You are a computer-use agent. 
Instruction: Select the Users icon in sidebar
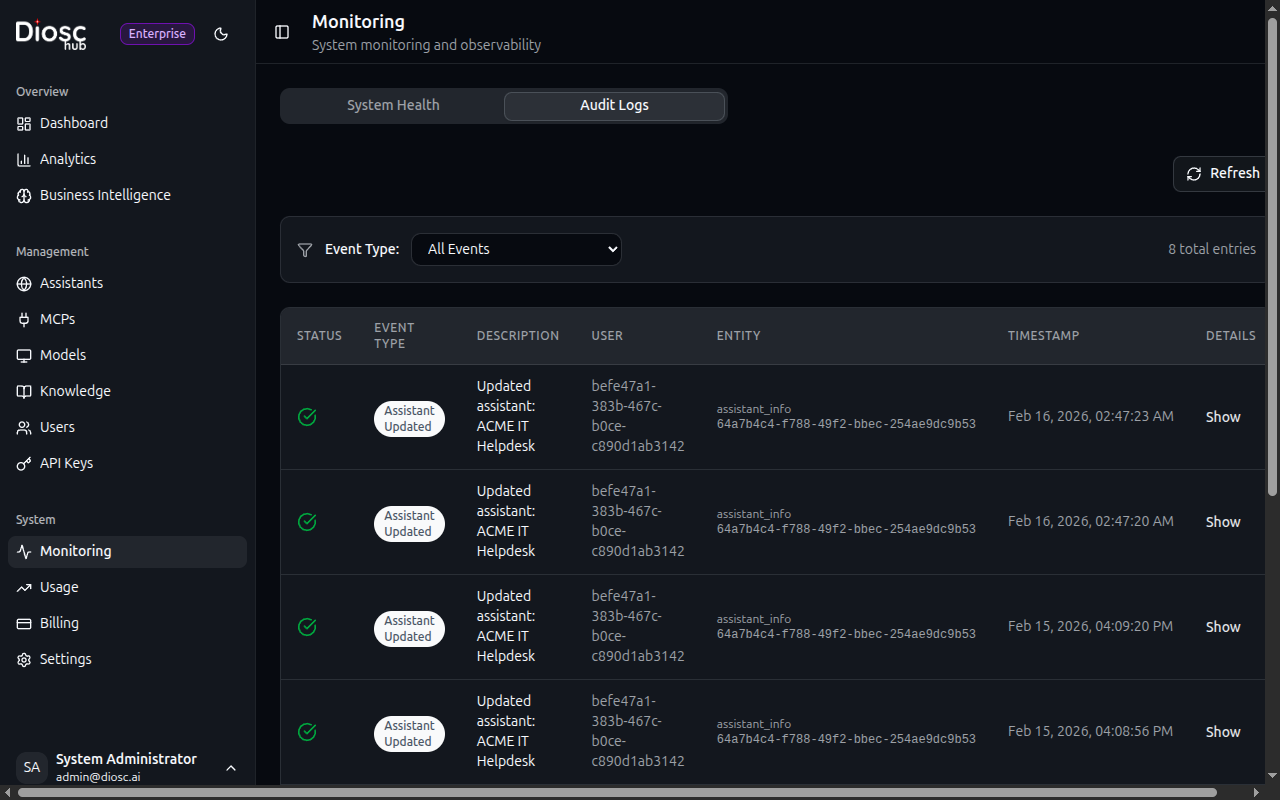(24, 427)
